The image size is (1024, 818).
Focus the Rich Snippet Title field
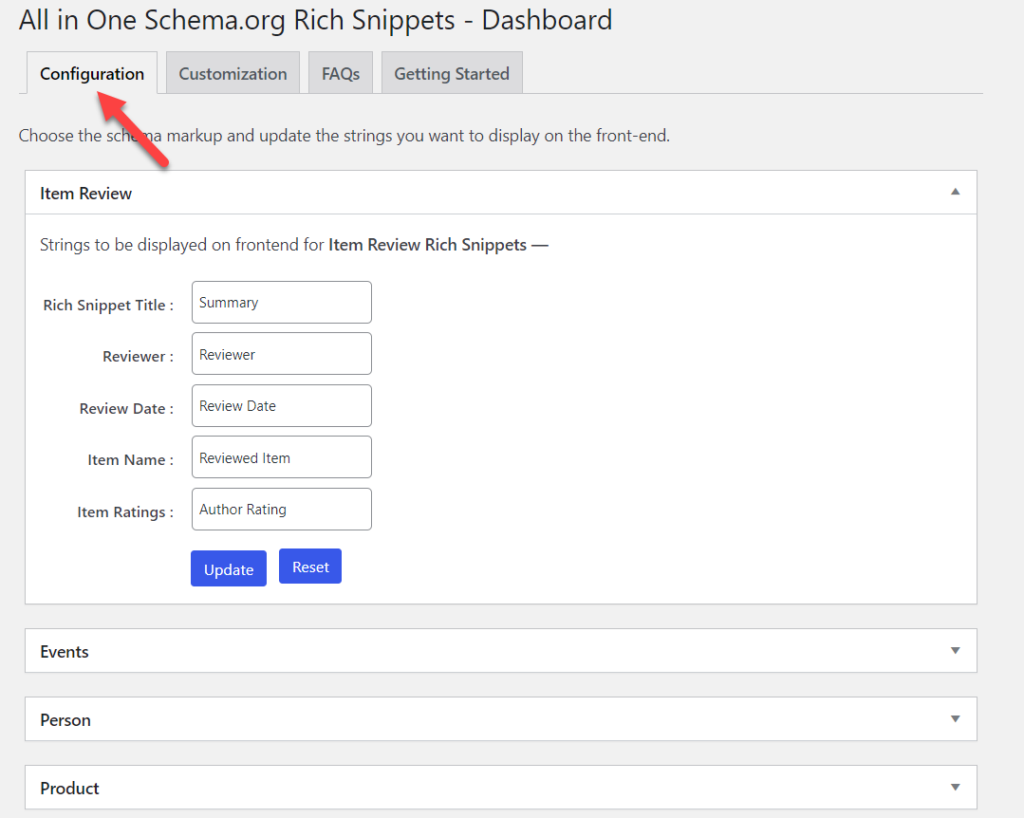[281, 302]
